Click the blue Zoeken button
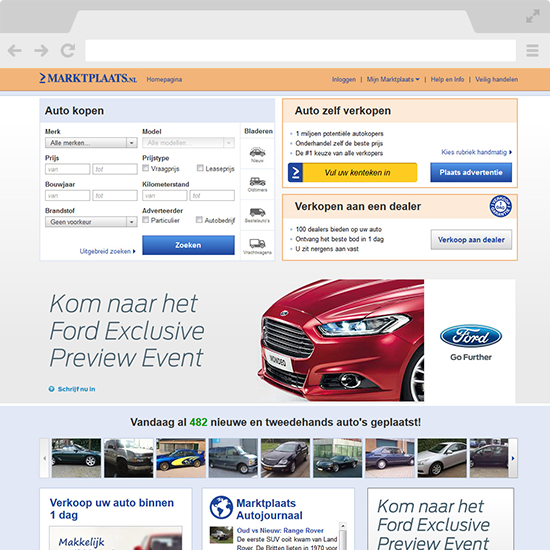 (x=188, y=245)
